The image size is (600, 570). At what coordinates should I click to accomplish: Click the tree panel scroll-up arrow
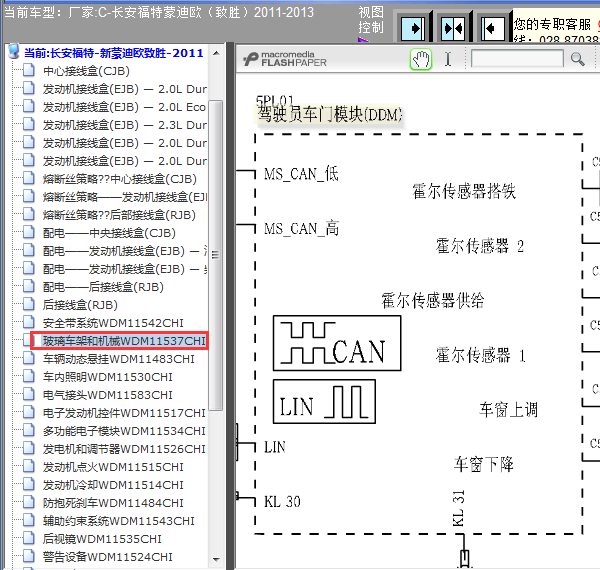click(215, 52)
